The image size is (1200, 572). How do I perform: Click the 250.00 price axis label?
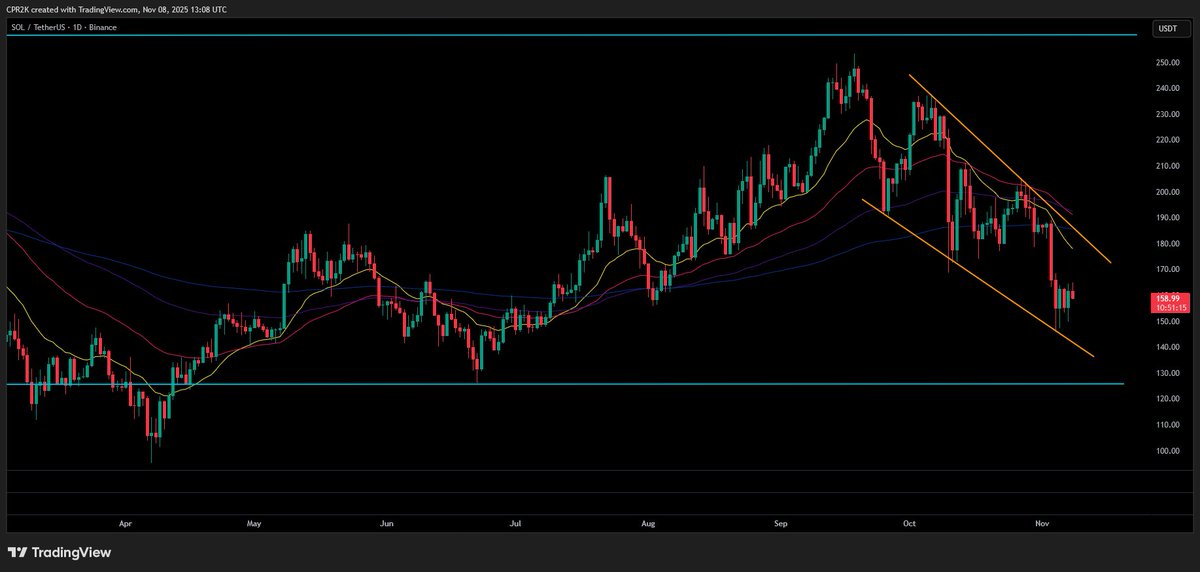[x=1168, y=62]
